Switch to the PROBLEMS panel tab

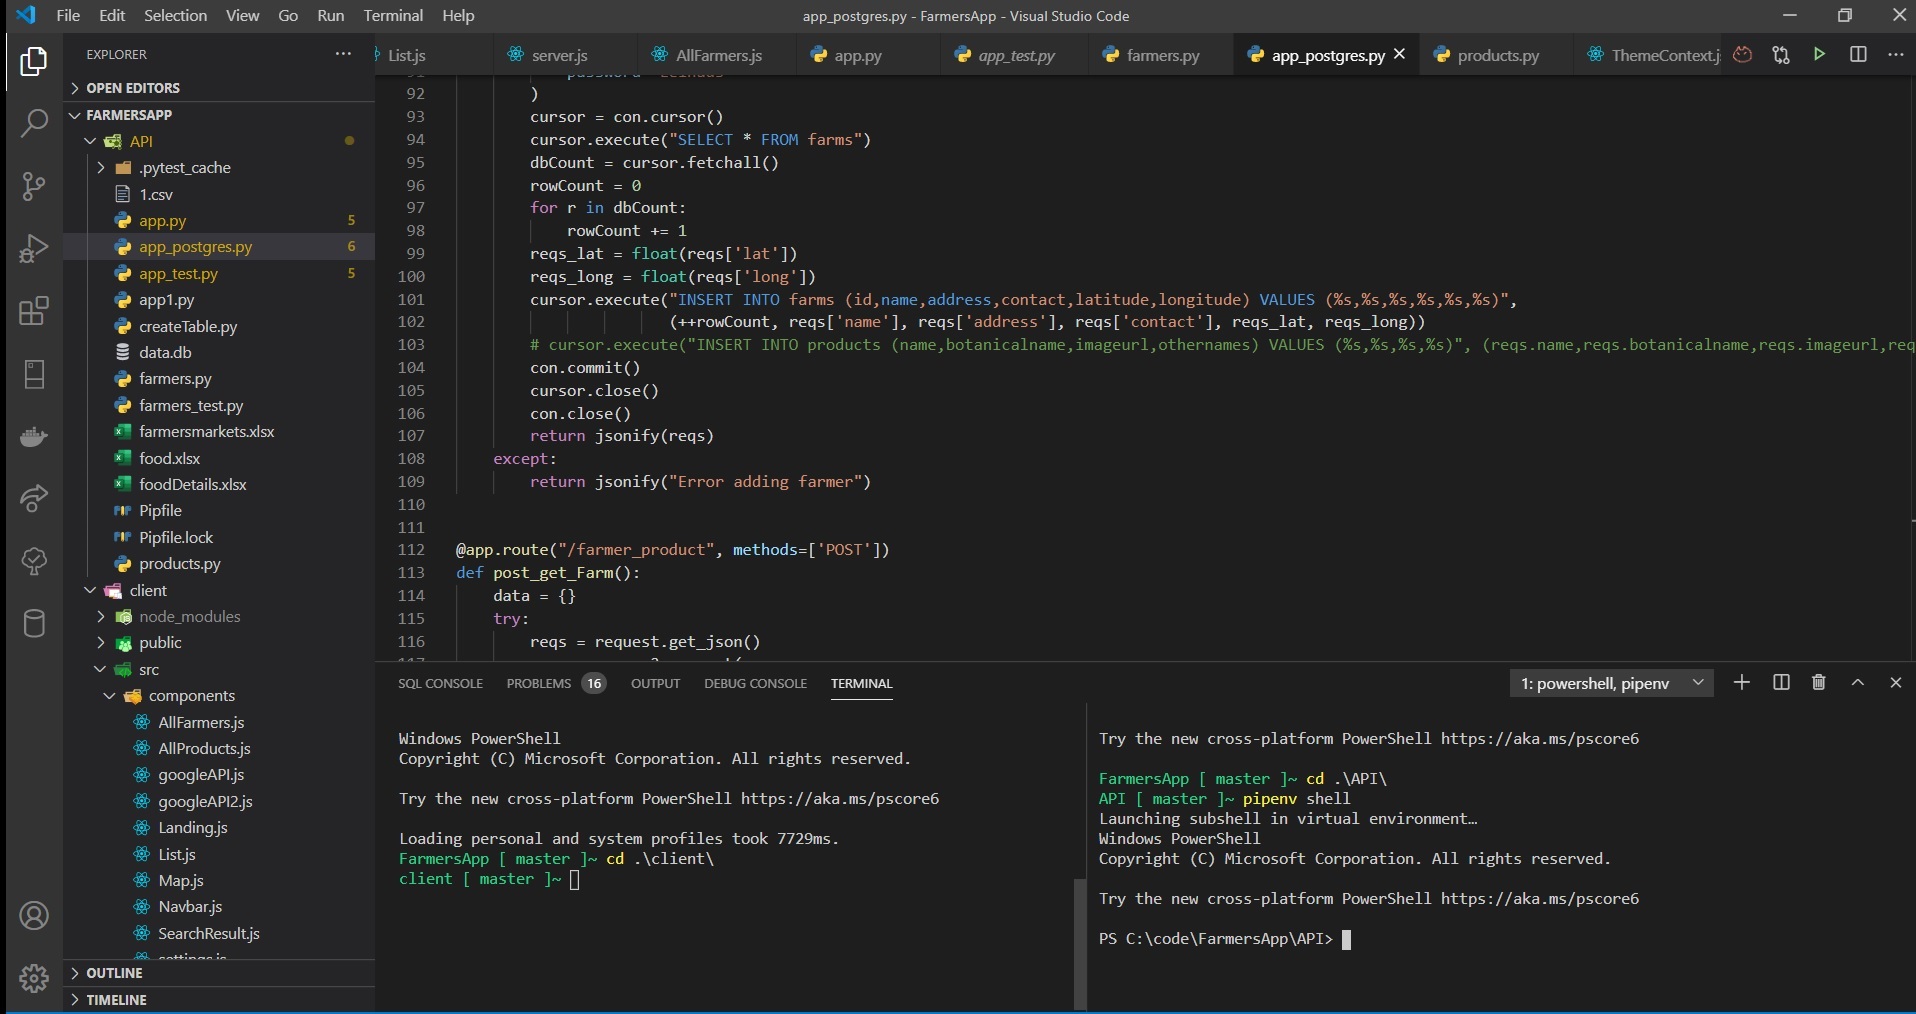[x=556, y=683]
